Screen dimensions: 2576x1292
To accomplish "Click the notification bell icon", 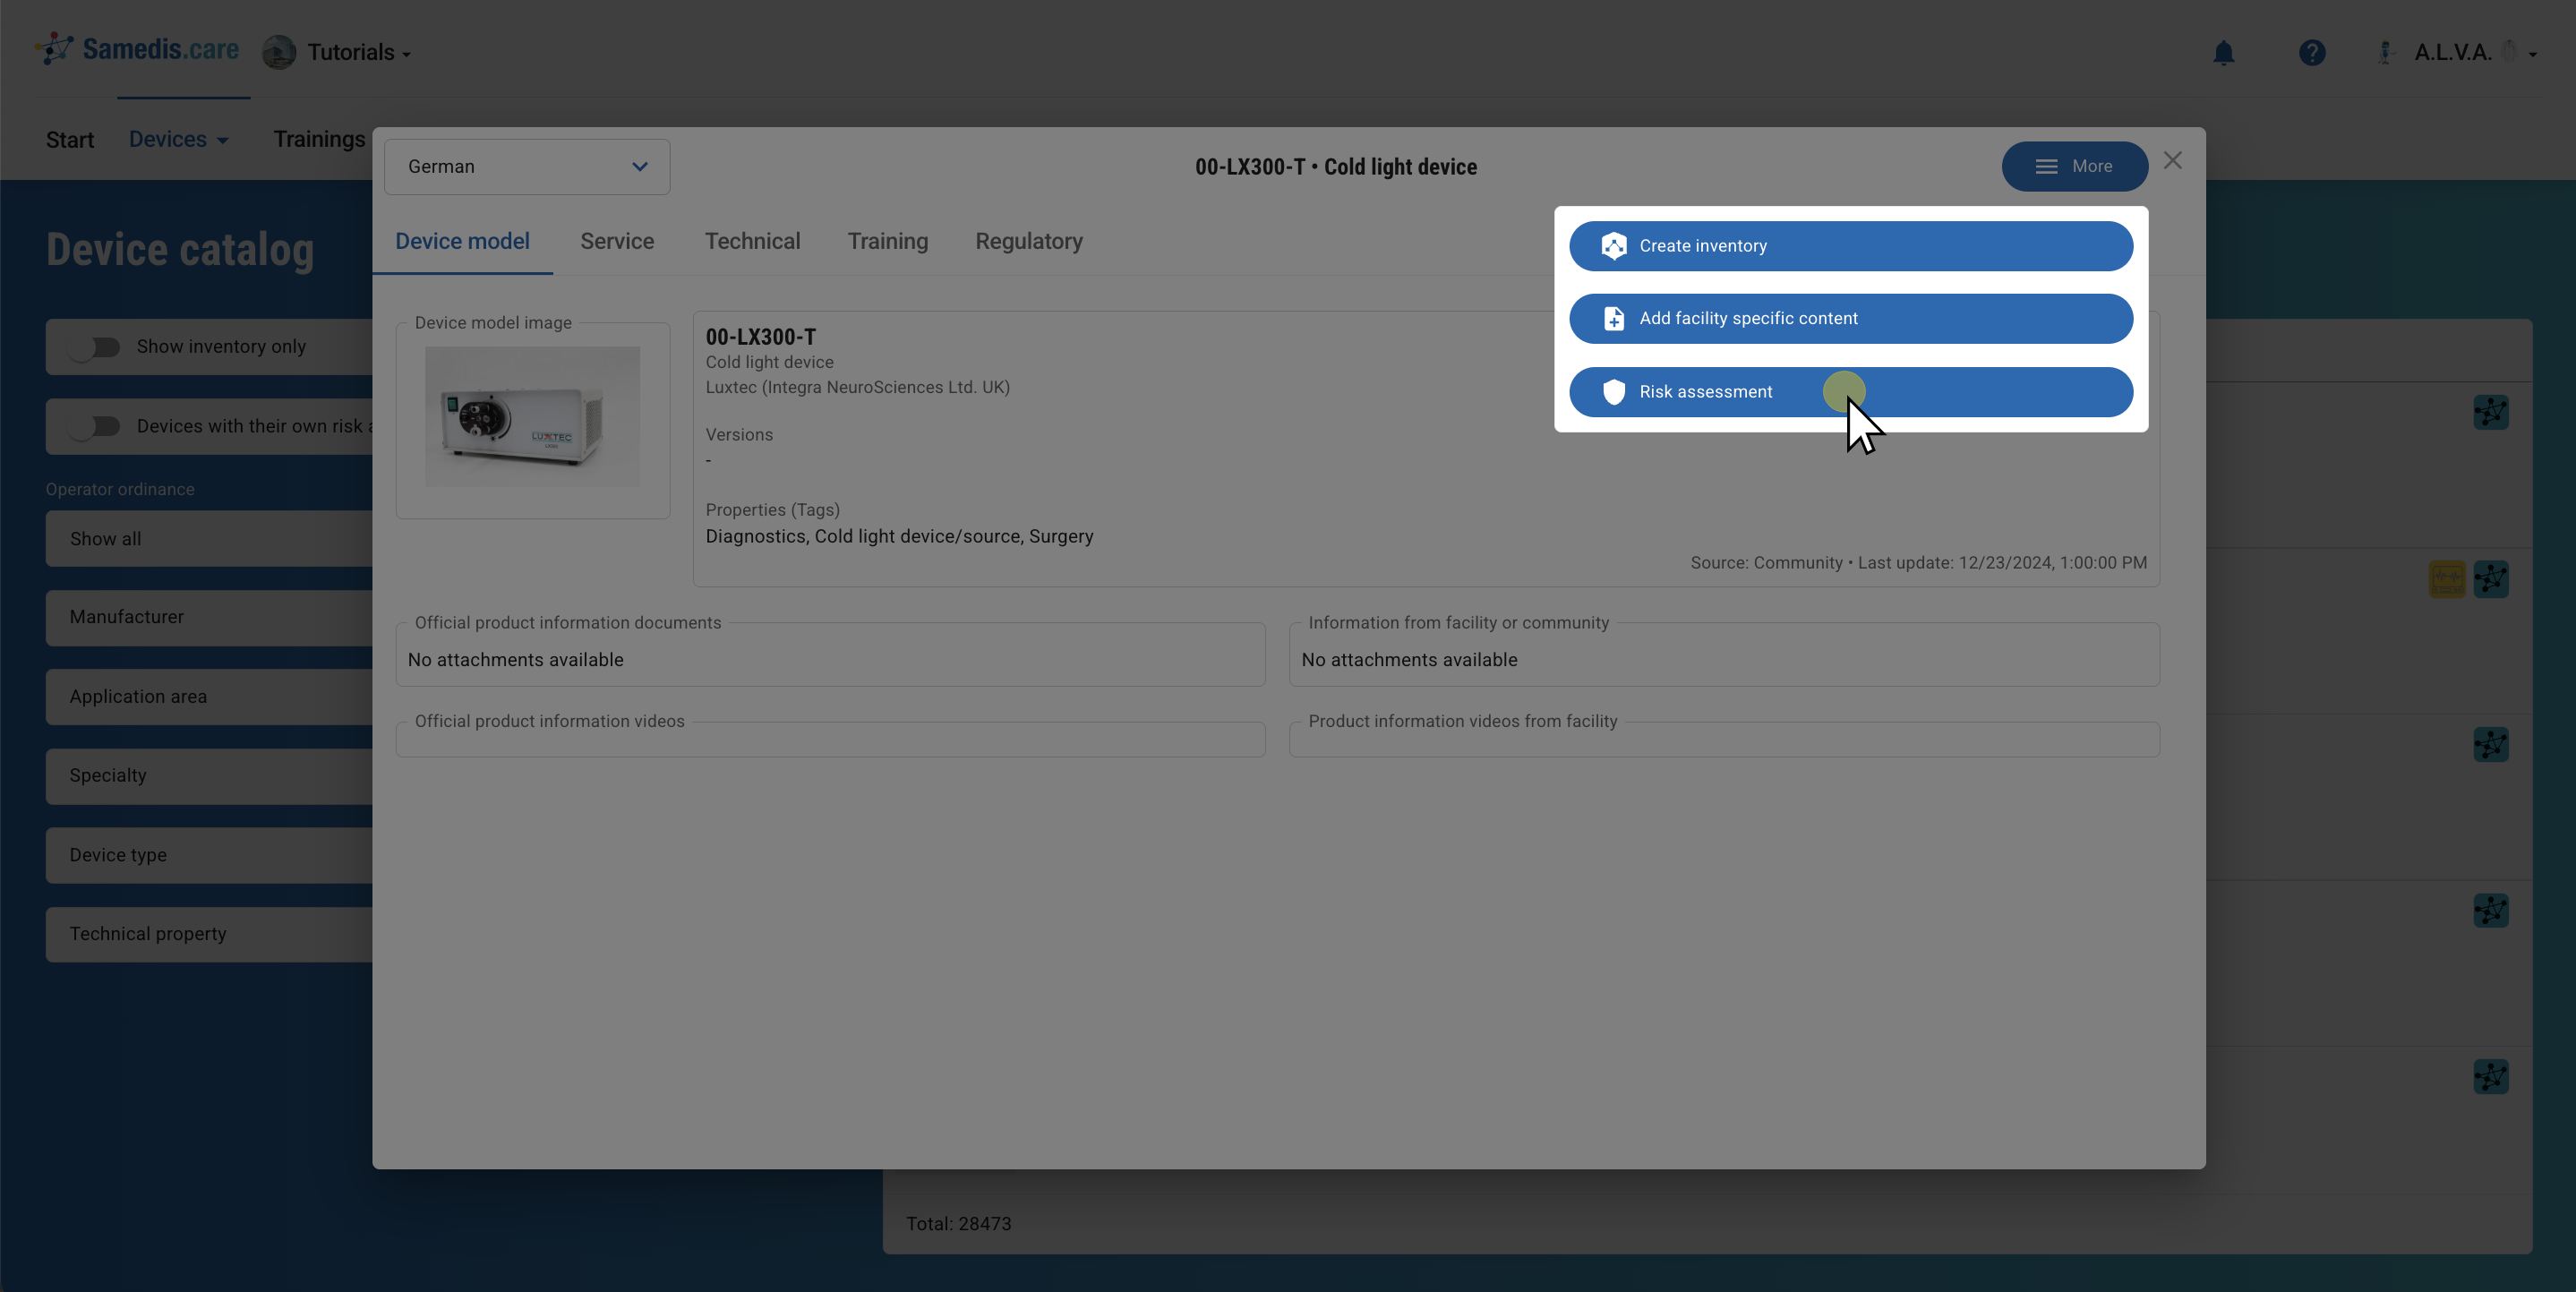I will 2223,52.
